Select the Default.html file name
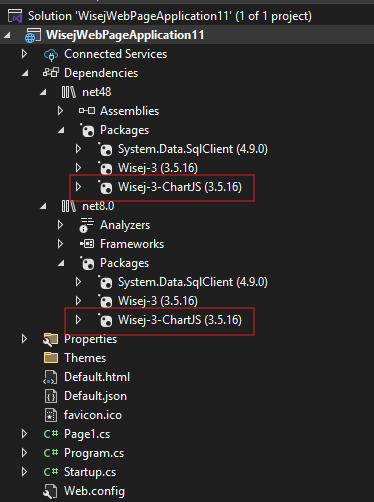 (97, 377)
